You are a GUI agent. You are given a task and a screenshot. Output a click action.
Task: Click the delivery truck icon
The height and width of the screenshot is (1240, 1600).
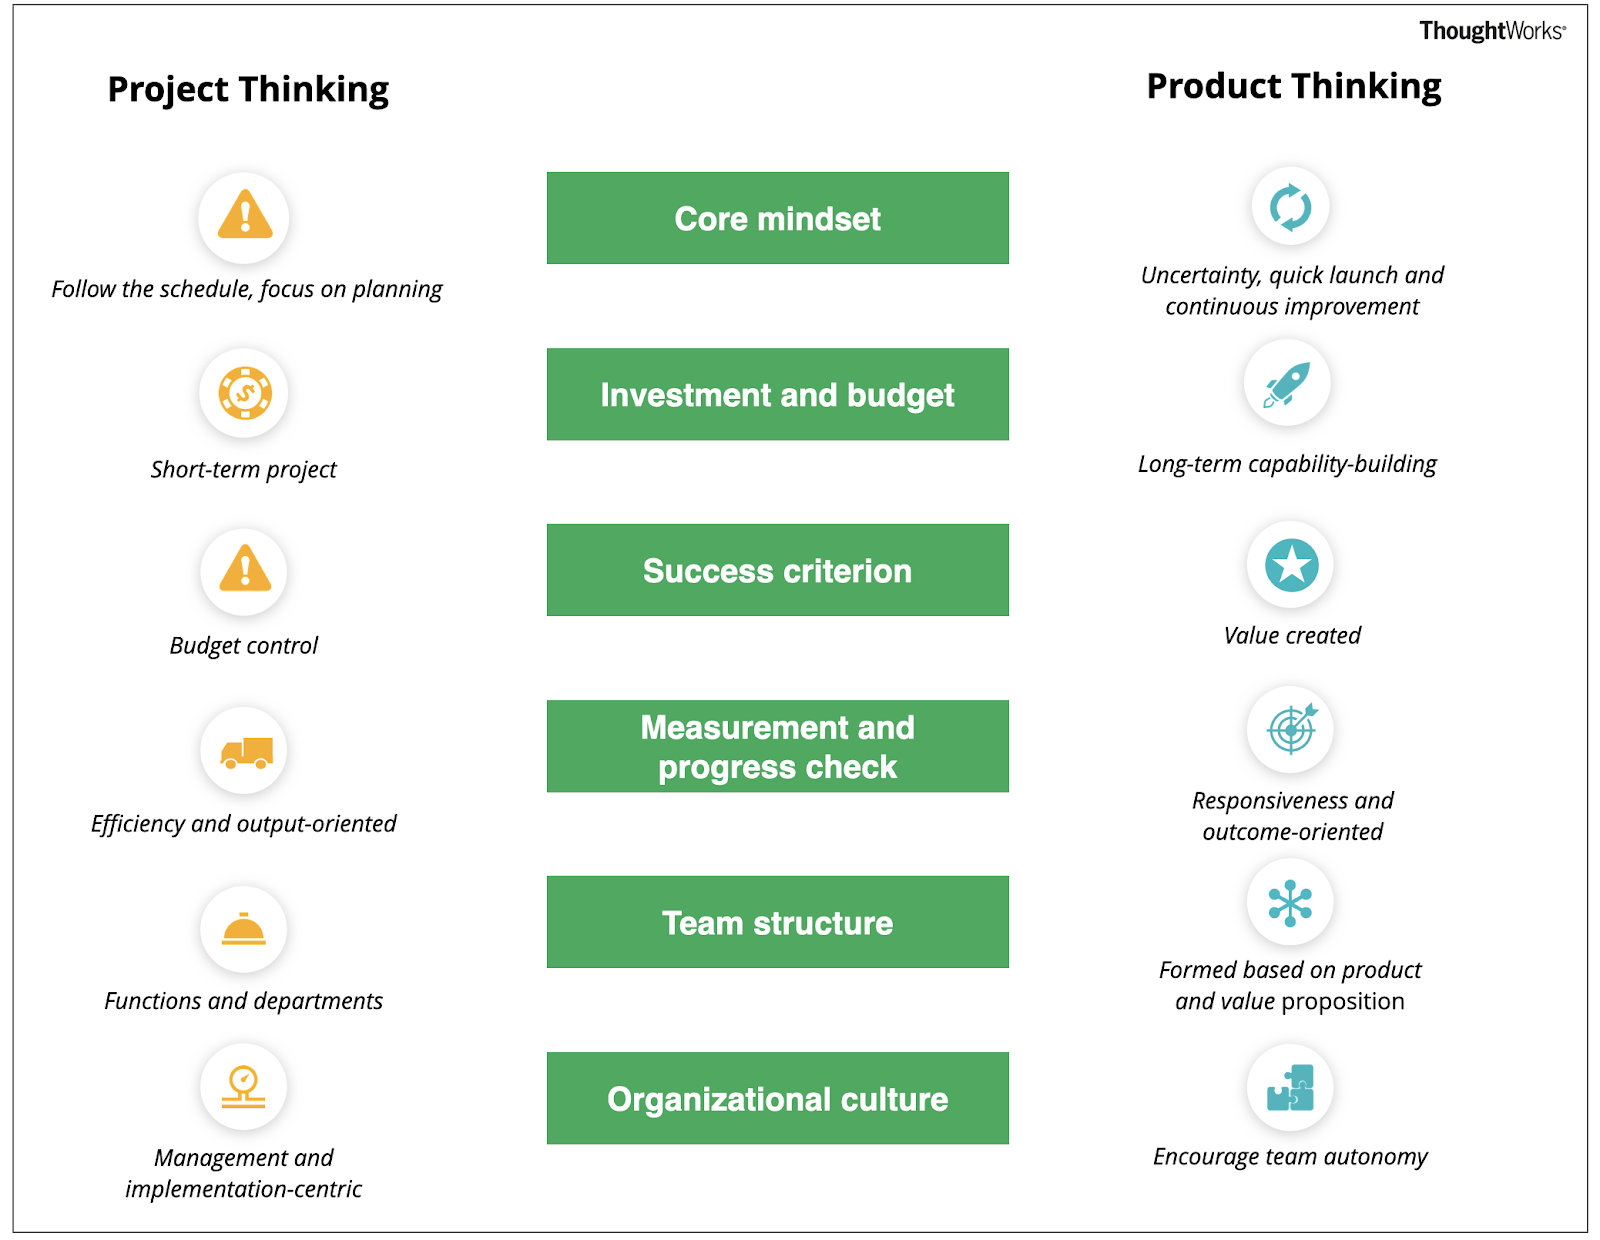tap(245, 751)
